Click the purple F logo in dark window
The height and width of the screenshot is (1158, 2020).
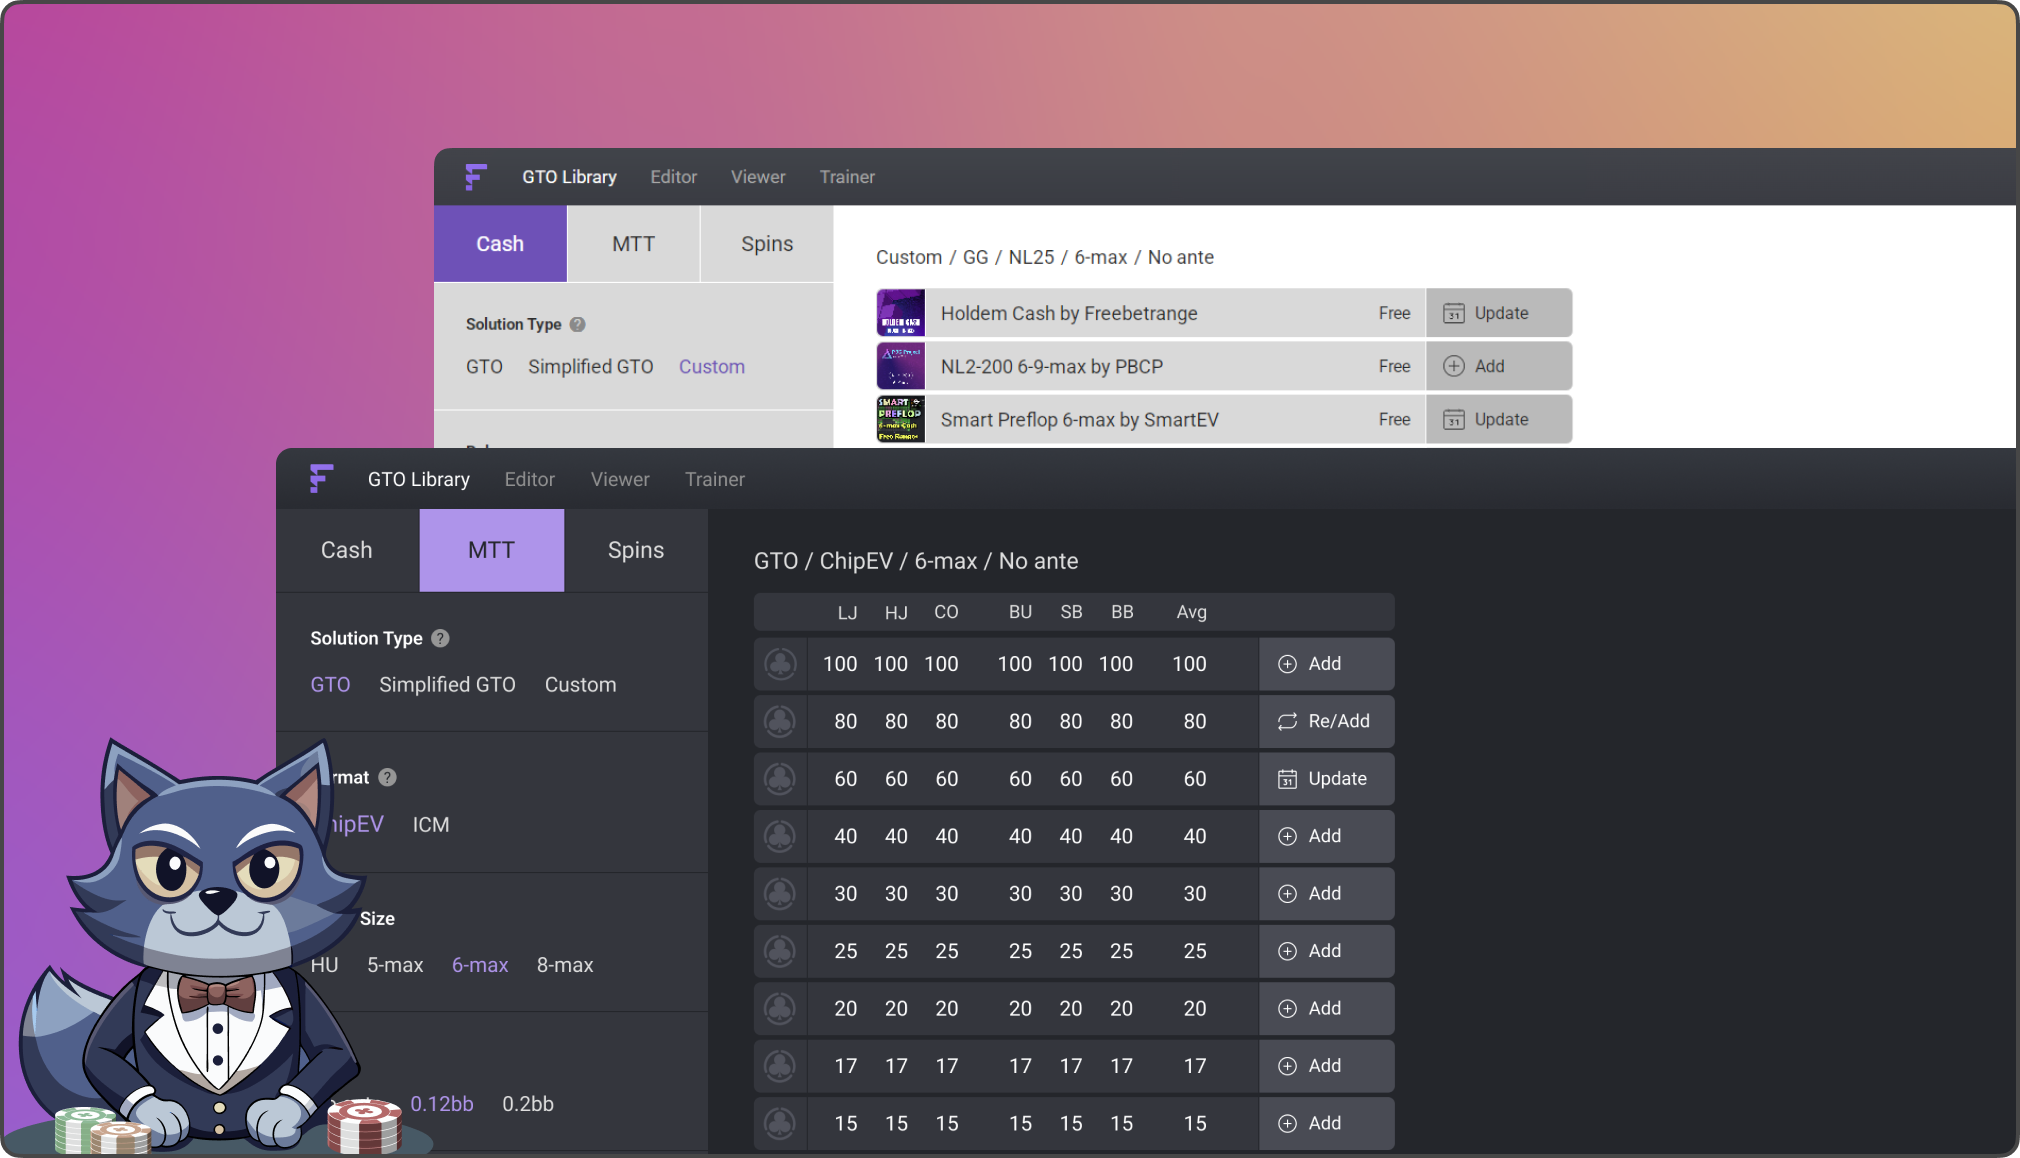(x=321, y=479)
